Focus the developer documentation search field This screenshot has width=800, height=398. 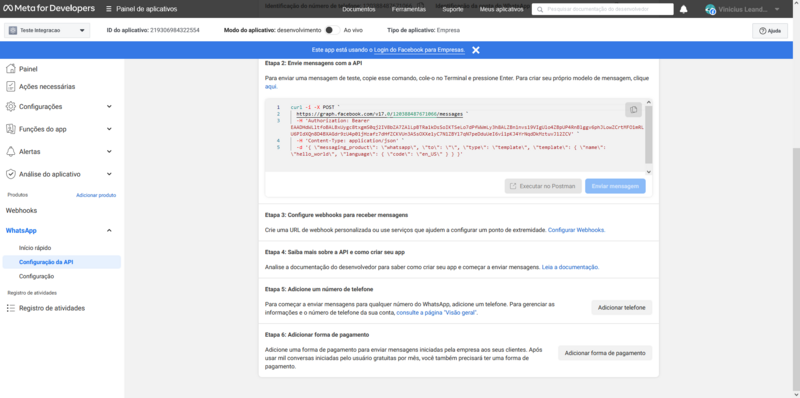603,9
